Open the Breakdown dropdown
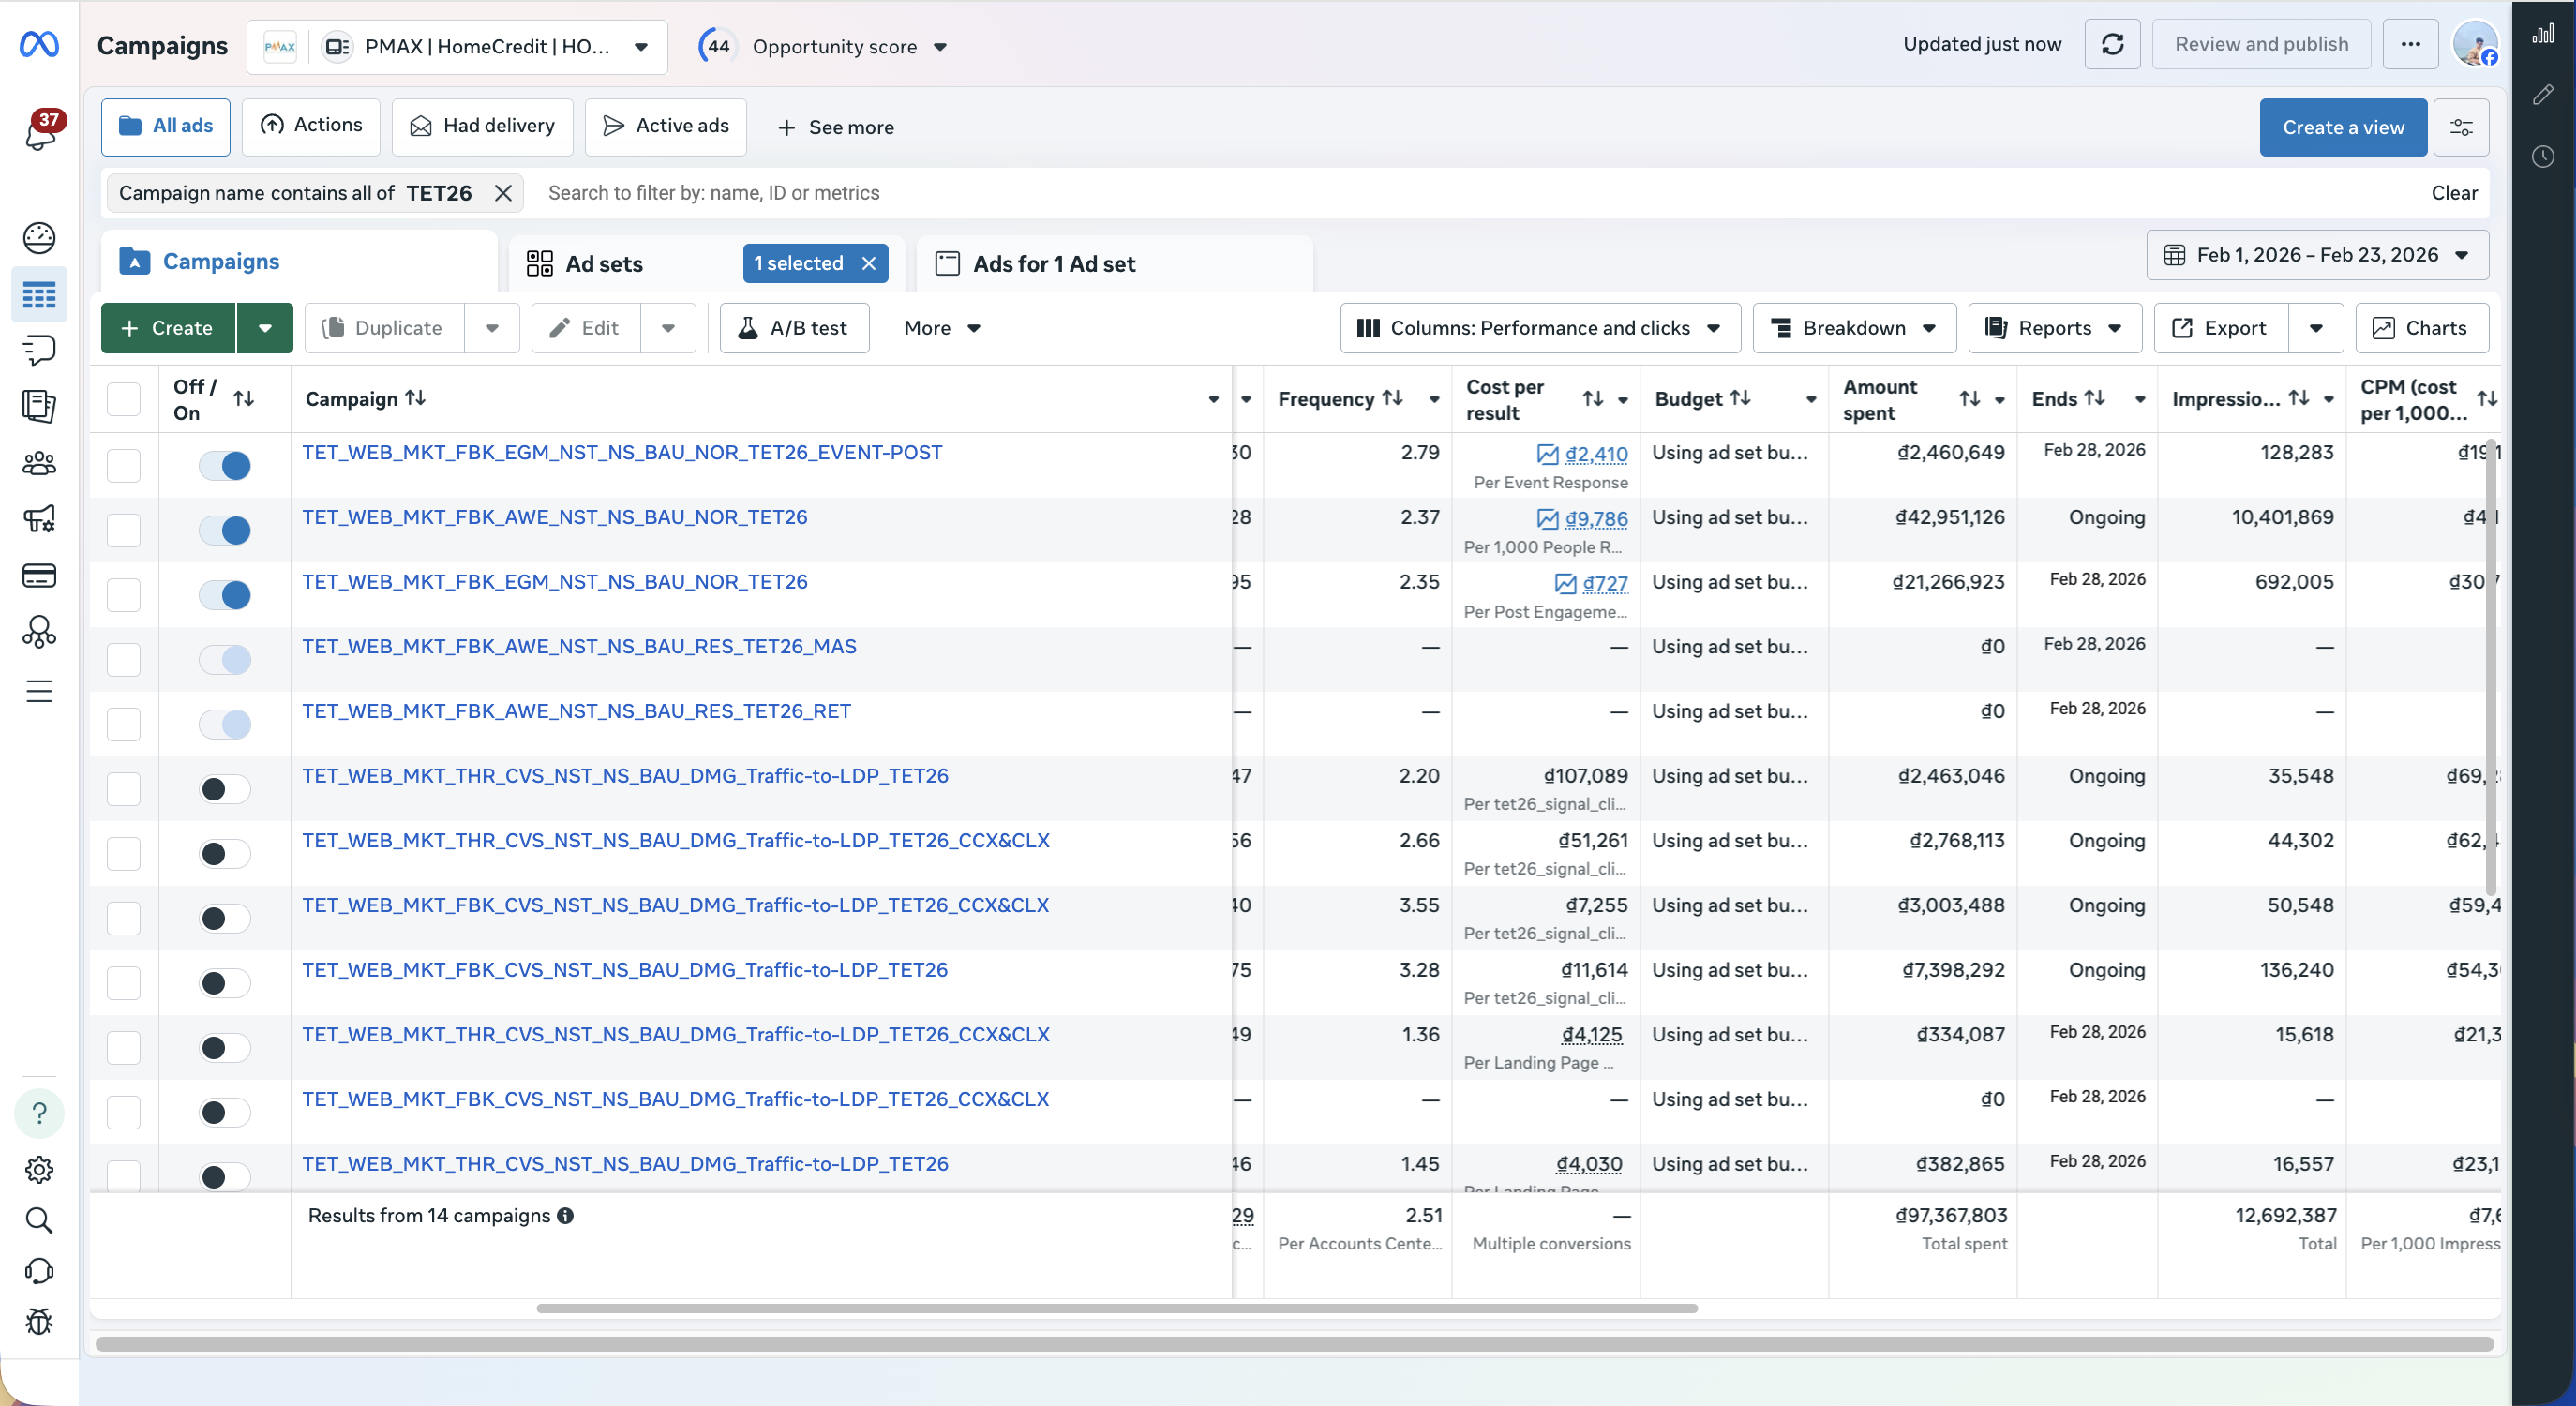This screenshot has height=1406, width=2576. [1853, 328]
